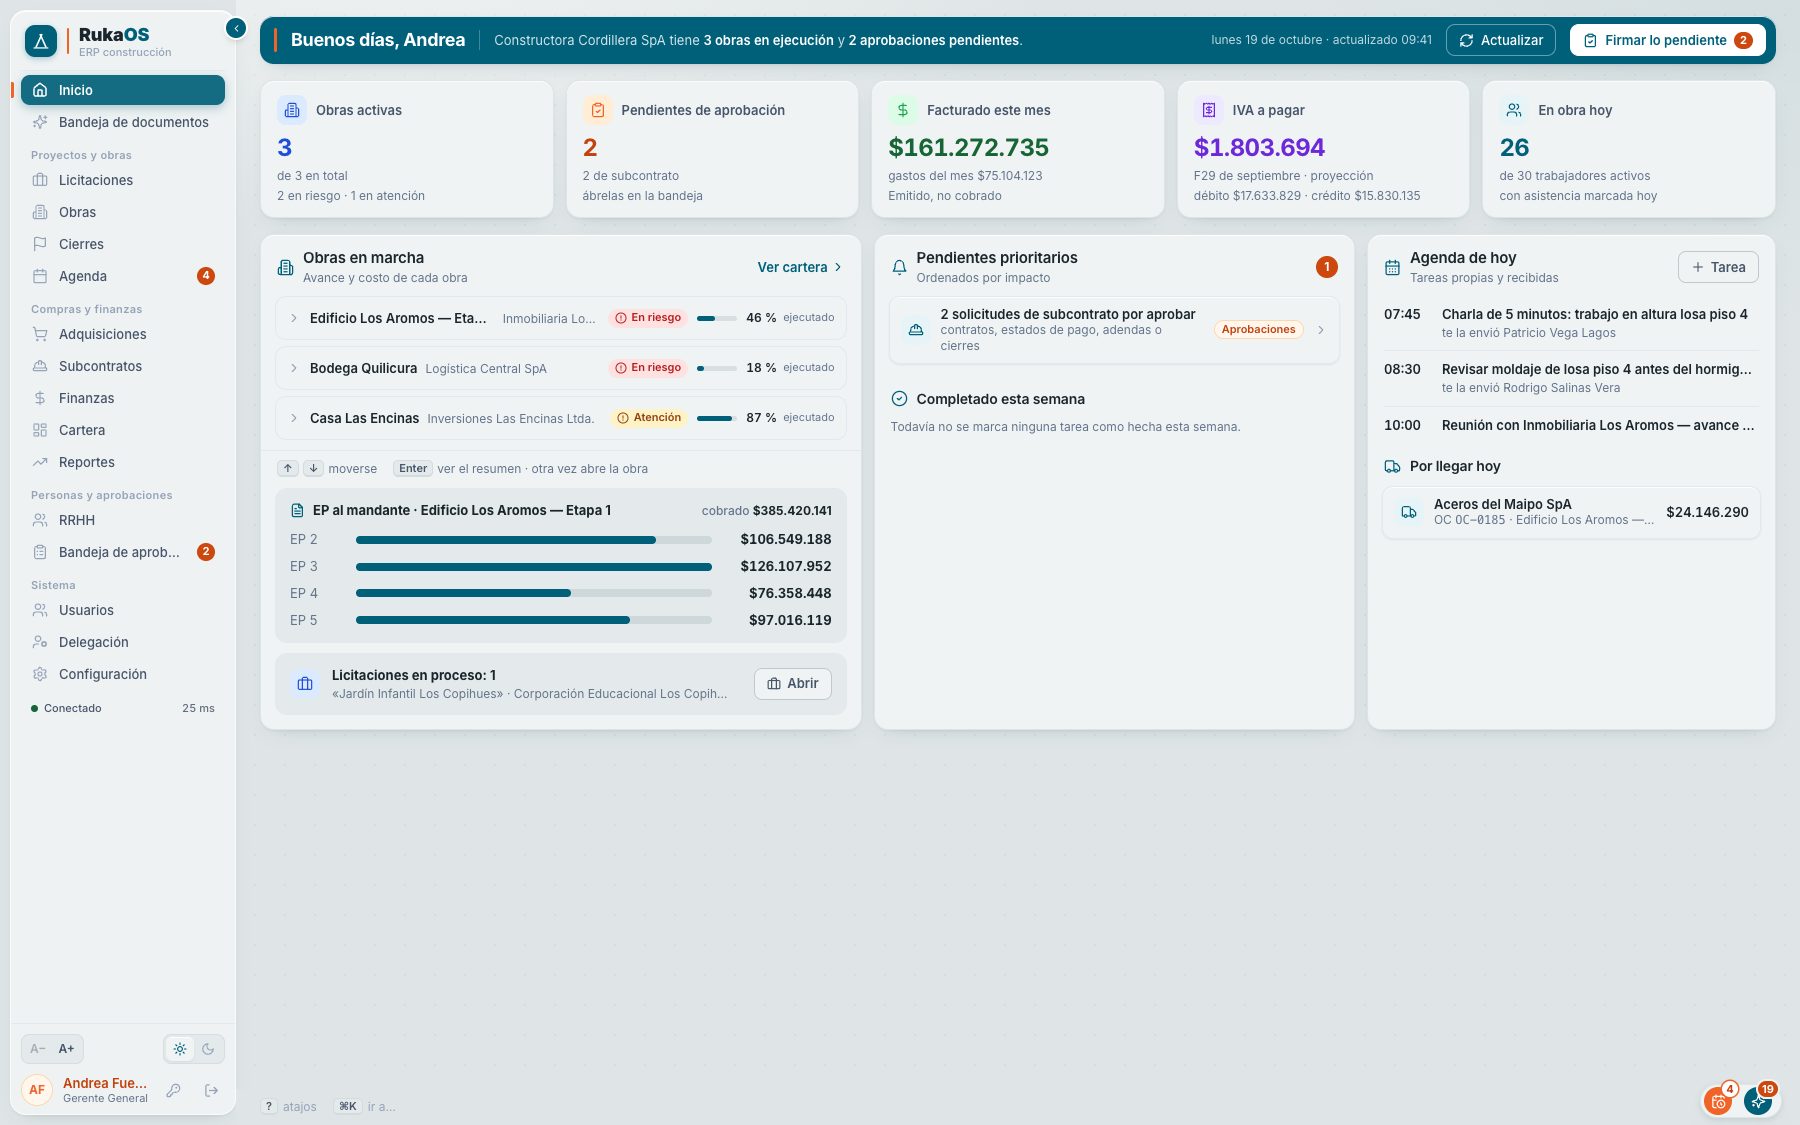Expand the Bodega Quilicura row
The image size is (1800, 1125).
coord(294,368)
